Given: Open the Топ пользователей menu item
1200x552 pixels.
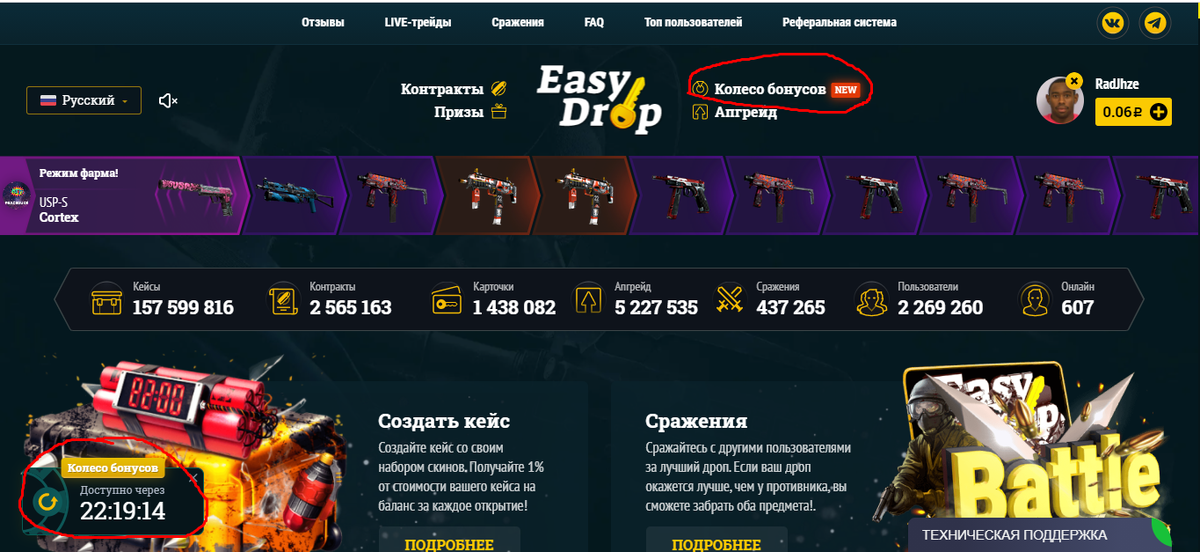Looking at the screenshot, I should tap(693, 22).
